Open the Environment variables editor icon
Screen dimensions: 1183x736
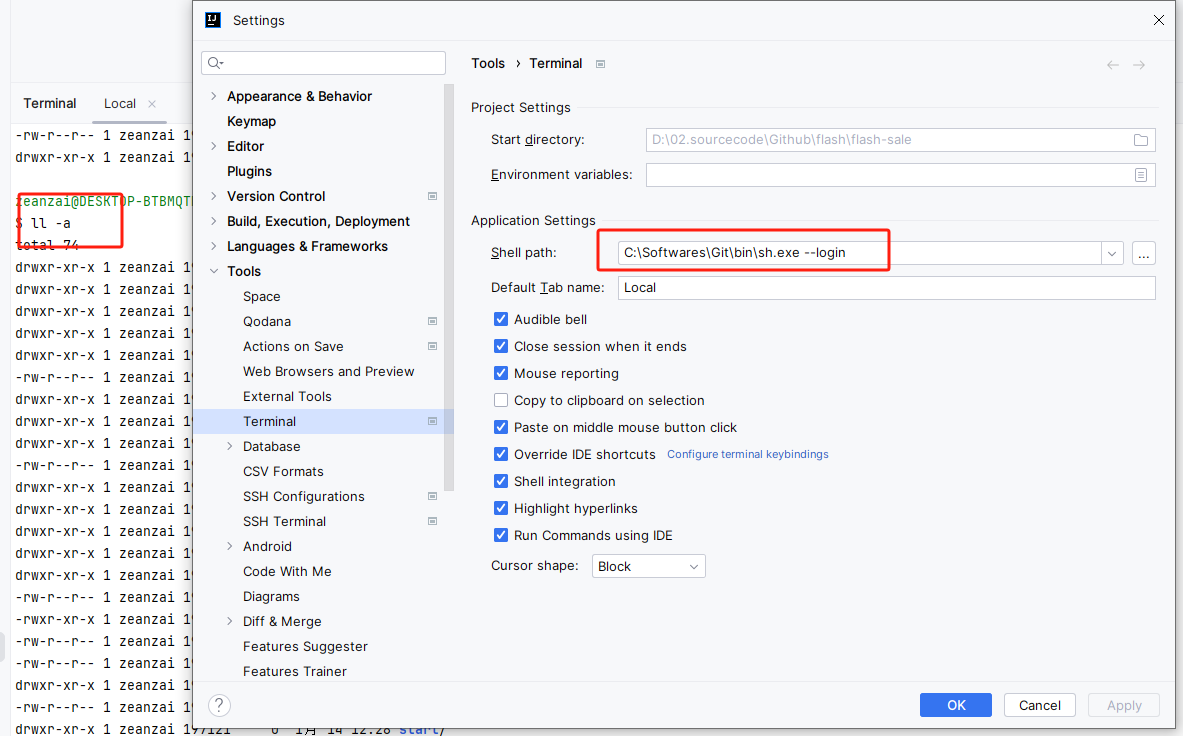point(1140,175)
